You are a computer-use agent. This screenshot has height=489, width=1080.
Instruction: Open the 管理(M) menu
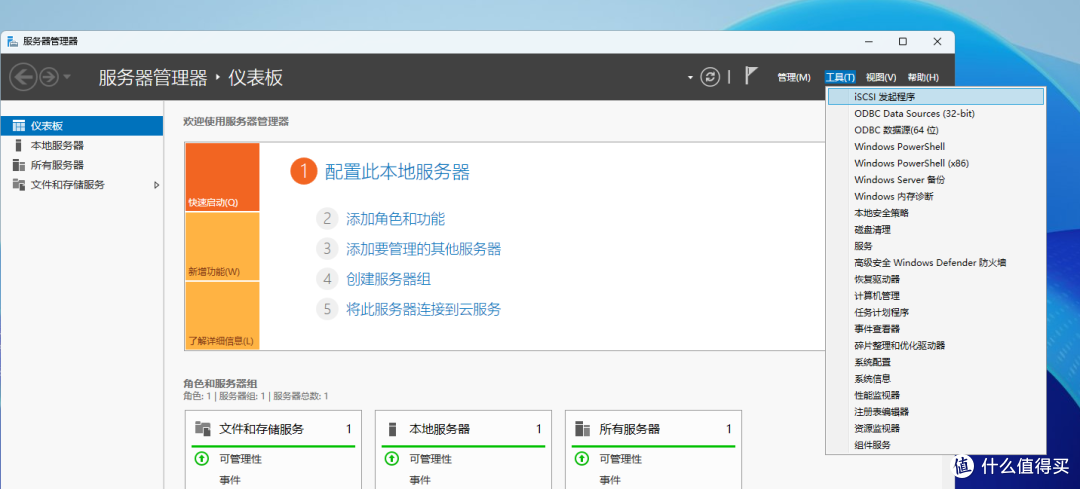click(793, 77)
